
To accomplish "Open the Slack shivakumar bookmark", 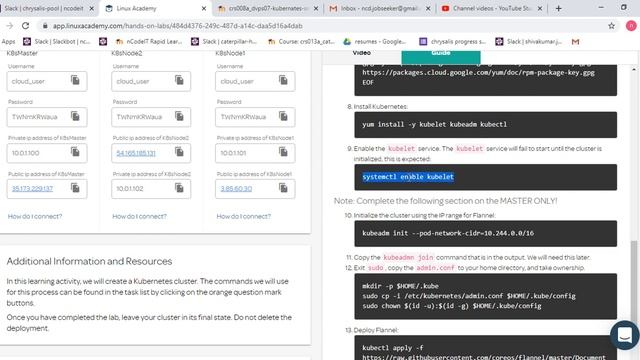I will tap(529, 42).
